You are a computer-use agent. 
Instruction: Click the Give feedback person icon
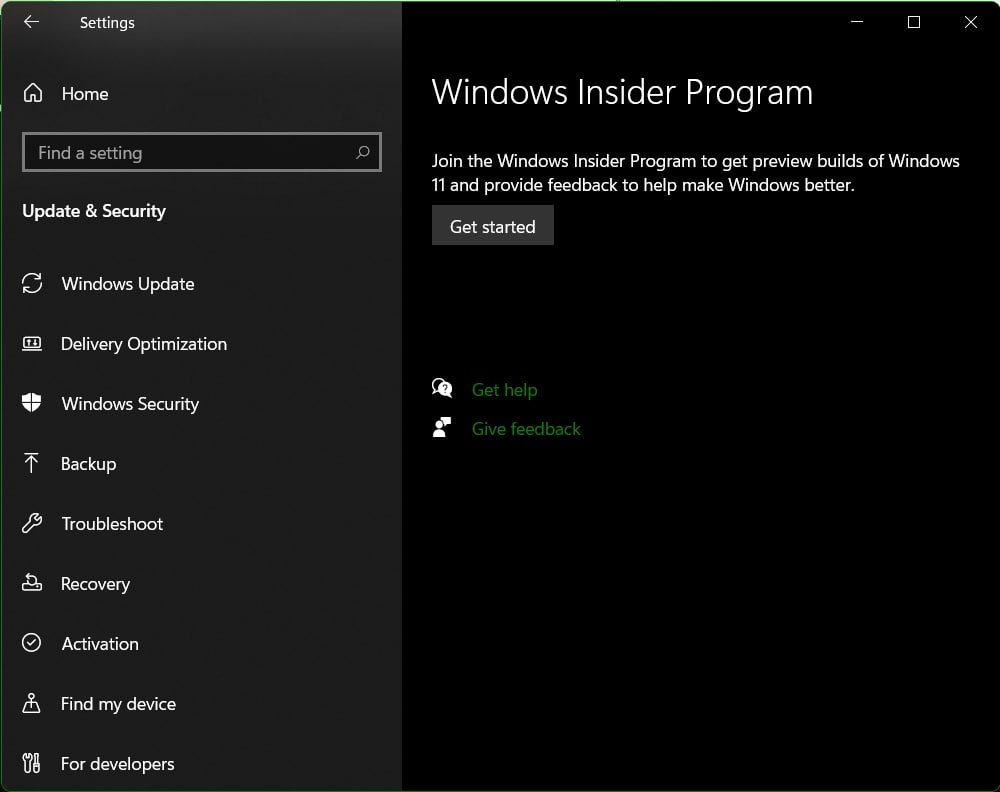(442, 427)
